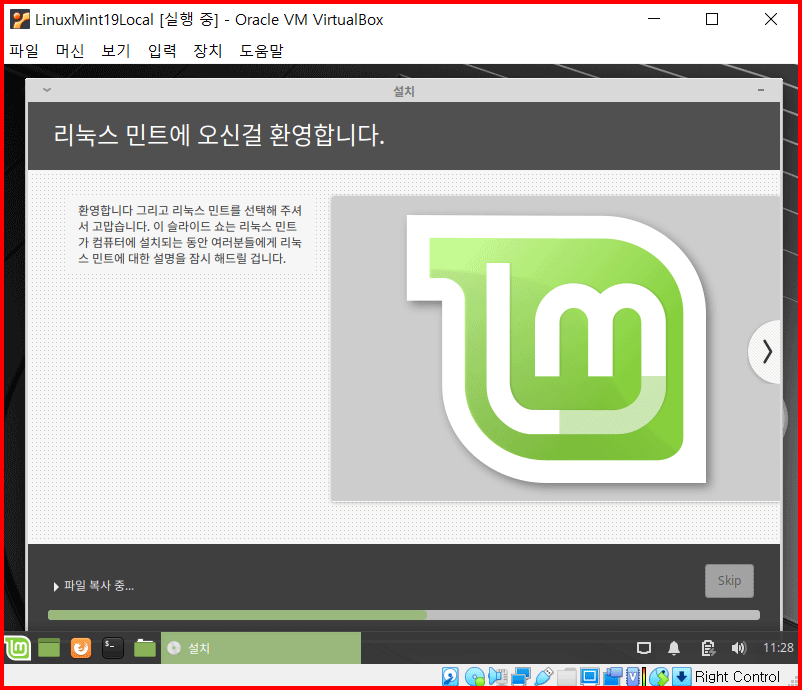Open the Linux Mint start menu
This screenshot has height=690, width=802.
(17, 648)
